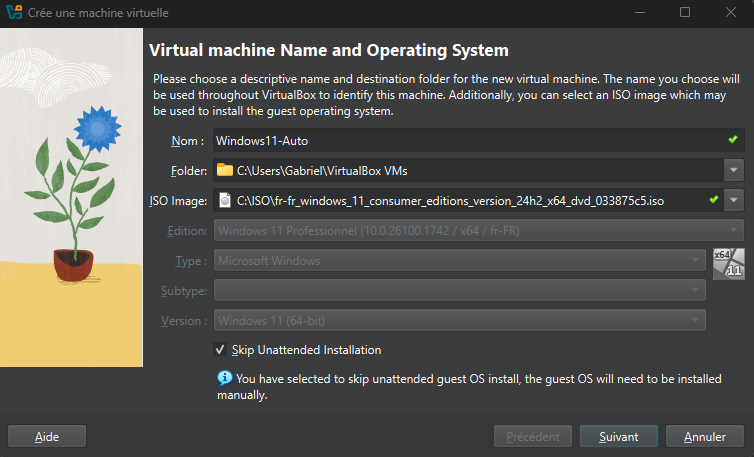Click the Windows 11 x64 OS badge icon
Screen dimensions: 754x457
[x=729, y=264]
